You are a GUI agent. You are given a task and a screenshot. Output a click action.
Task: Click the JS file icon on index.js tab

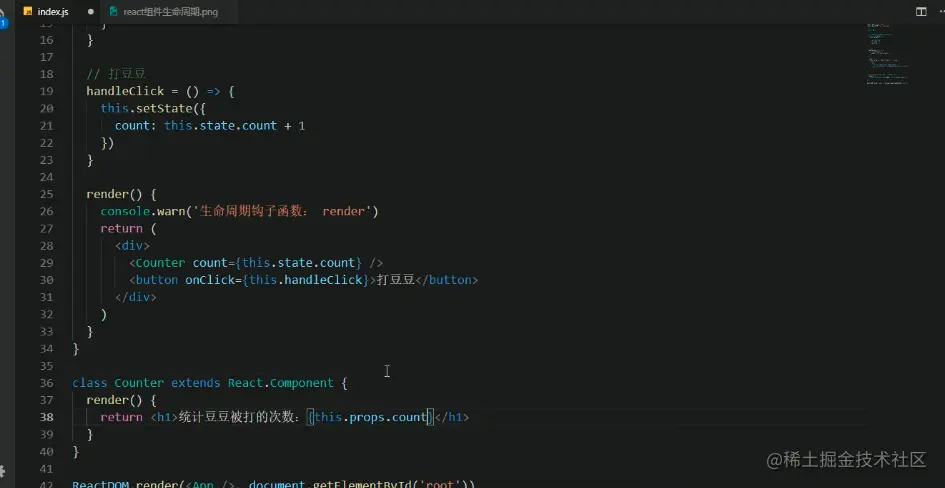[x=28, y=11]
